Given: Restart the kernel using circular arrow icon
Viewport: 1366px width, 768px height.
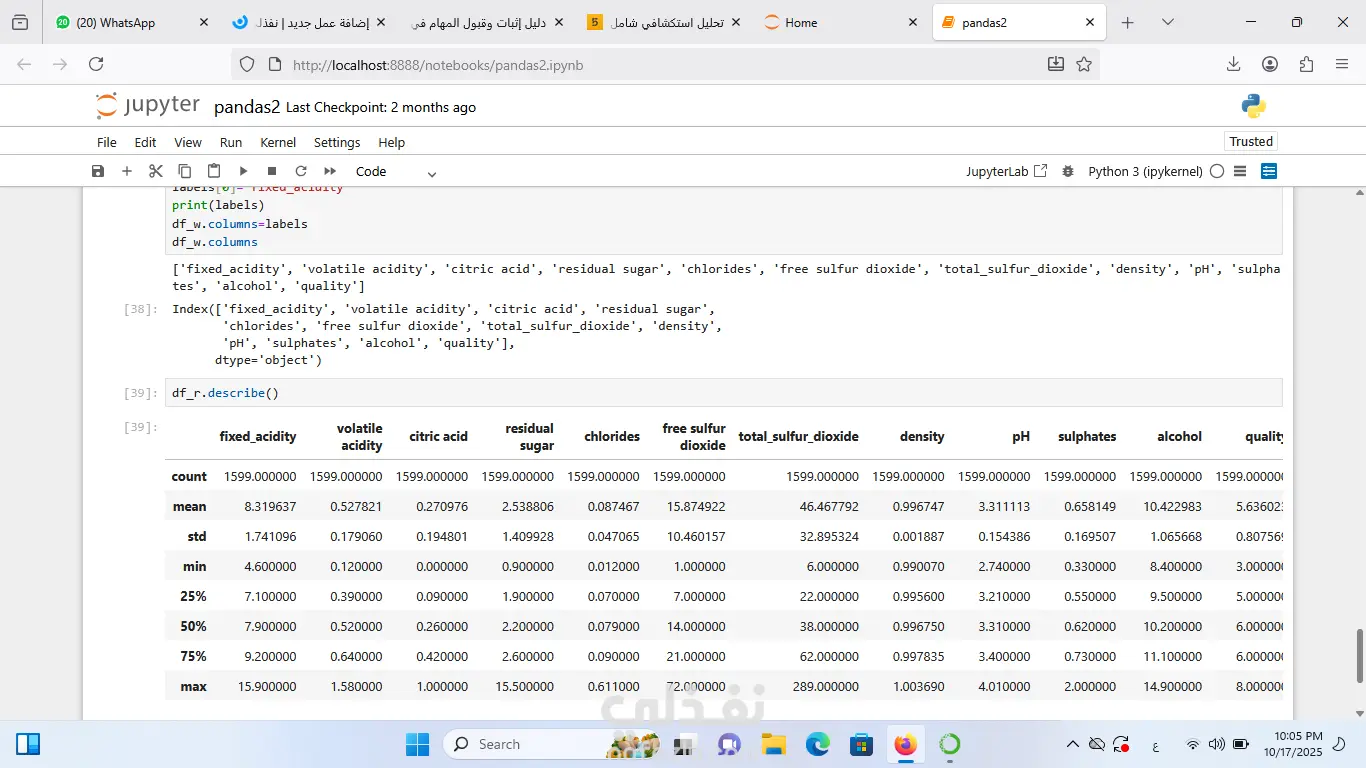Looking at the screenshot, I should (x=301, y=171).
